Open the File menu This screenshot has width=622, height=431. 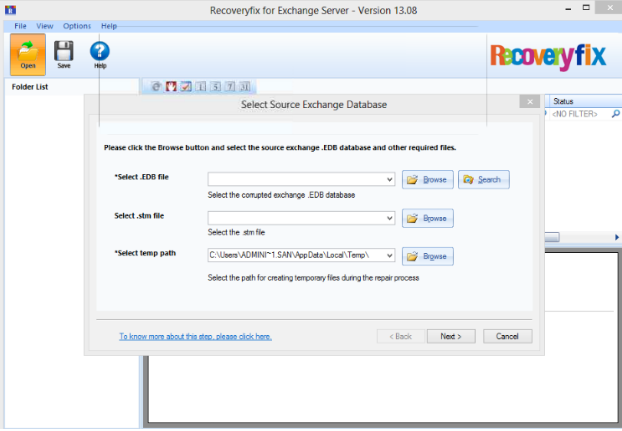(x=20, y=26)
